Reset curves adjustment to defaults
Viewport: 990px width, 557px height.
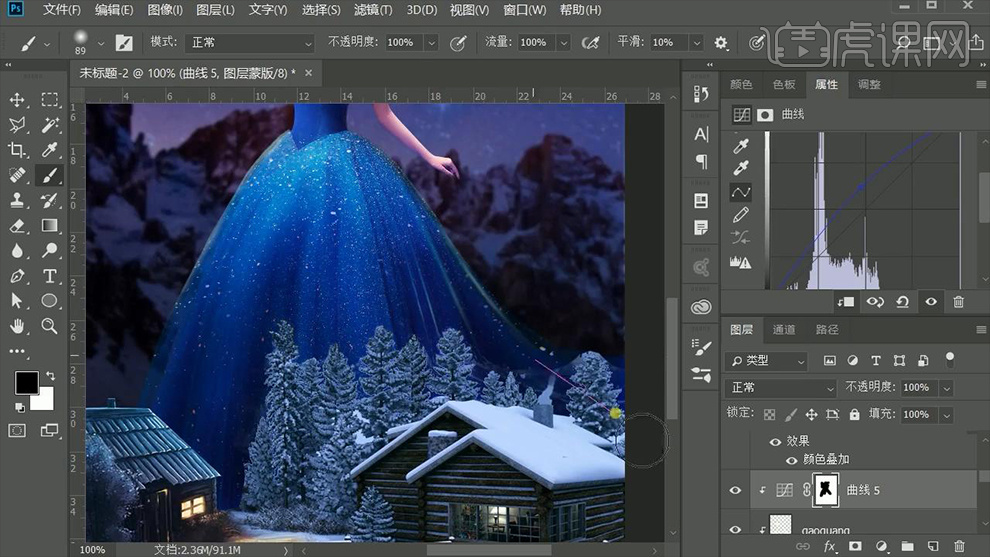coord(903,301)
